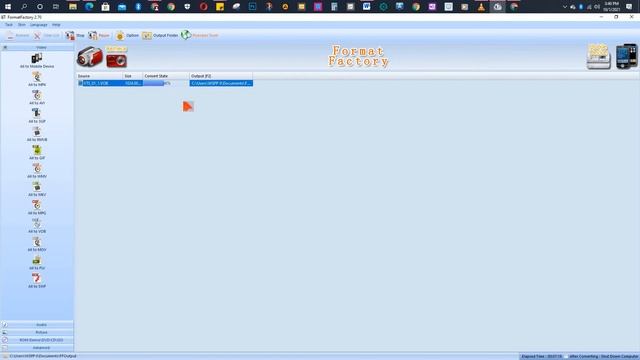Select All to SWF converter

pyautogui.click(x=37, y=281)
